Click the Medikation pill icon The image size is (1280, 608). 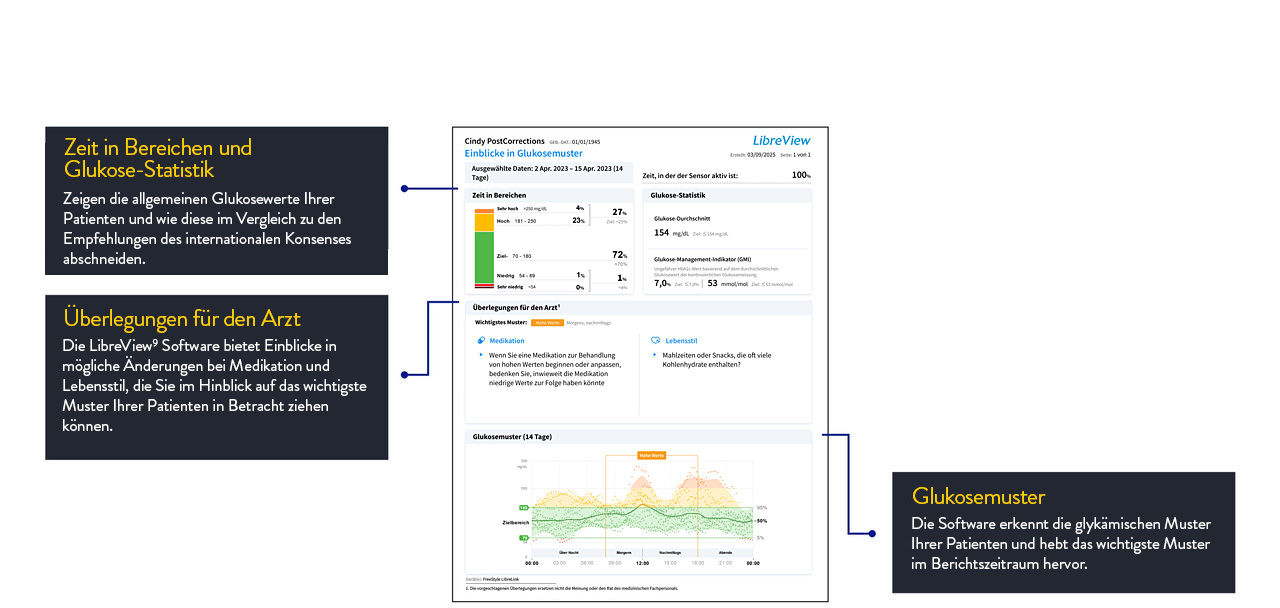pos(480,341)
